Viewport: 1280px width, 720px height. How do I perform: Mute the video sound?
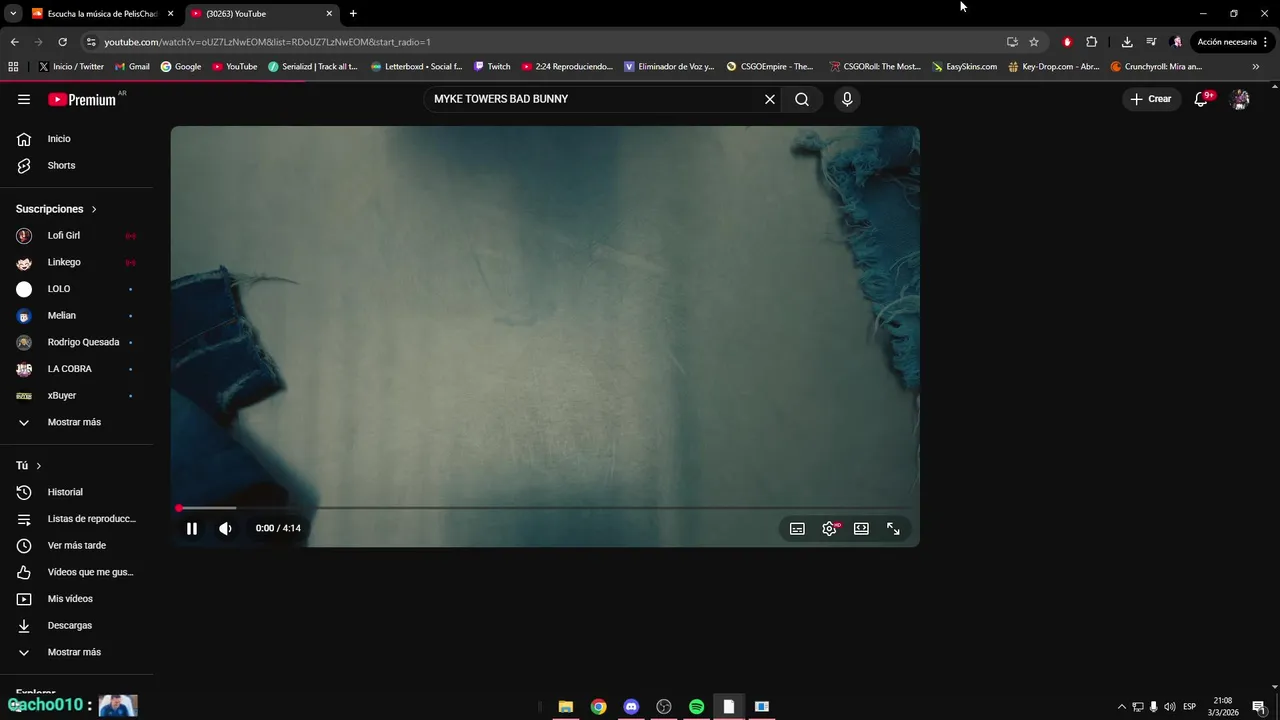[x=225, y=529]
